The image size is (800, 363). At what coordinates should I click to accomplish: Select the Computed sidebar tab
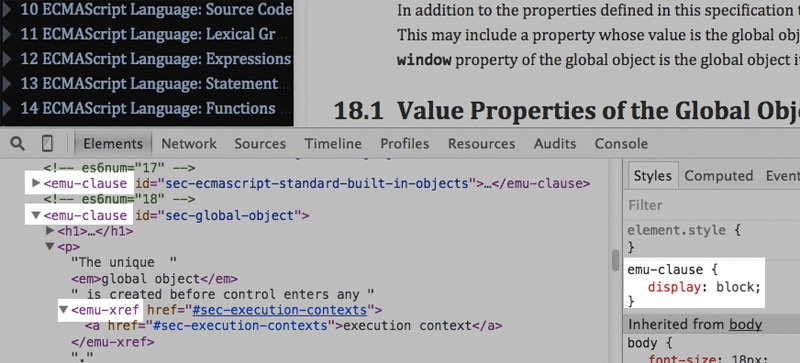[718, 176]
